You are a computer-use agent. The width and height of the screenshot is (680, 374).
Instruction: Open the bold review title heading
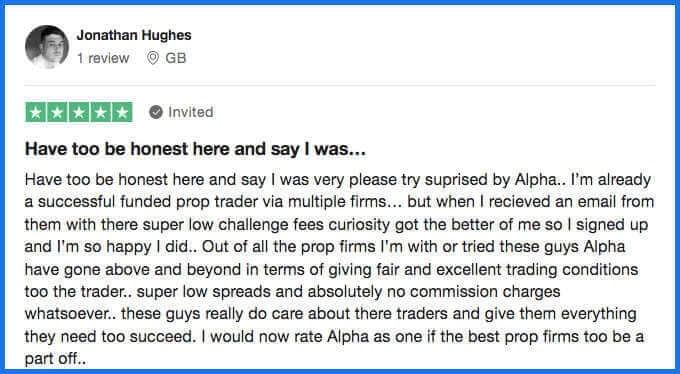coord(196,149)
